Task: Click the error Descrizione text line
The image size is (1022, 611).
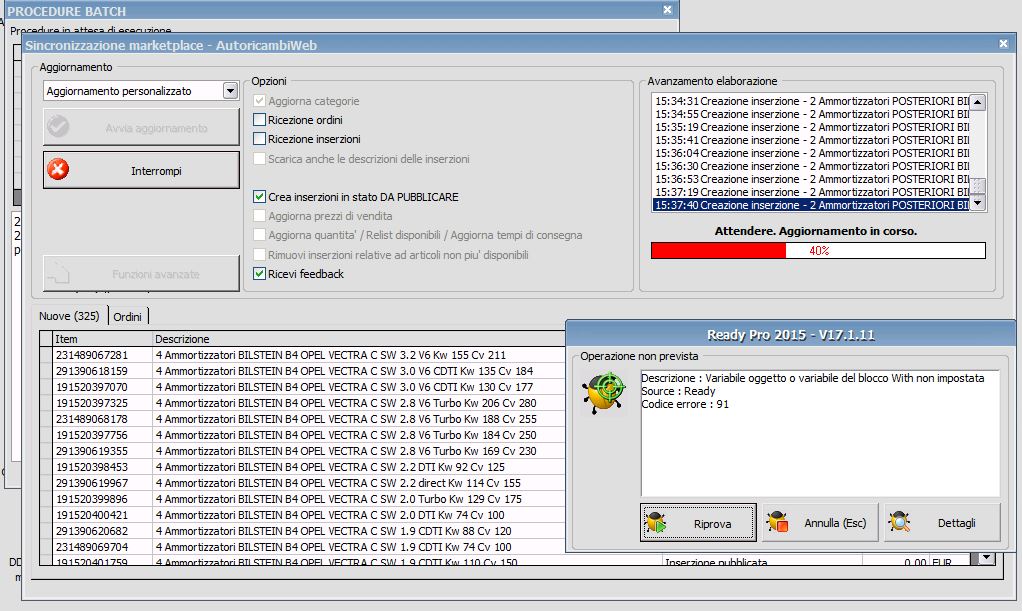Action: coord(812,378)
